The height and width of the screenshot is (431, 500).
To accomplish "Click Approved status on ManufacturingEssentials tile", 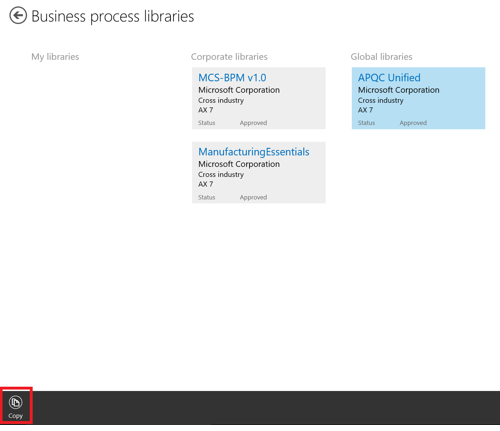I will click(253, 197).
